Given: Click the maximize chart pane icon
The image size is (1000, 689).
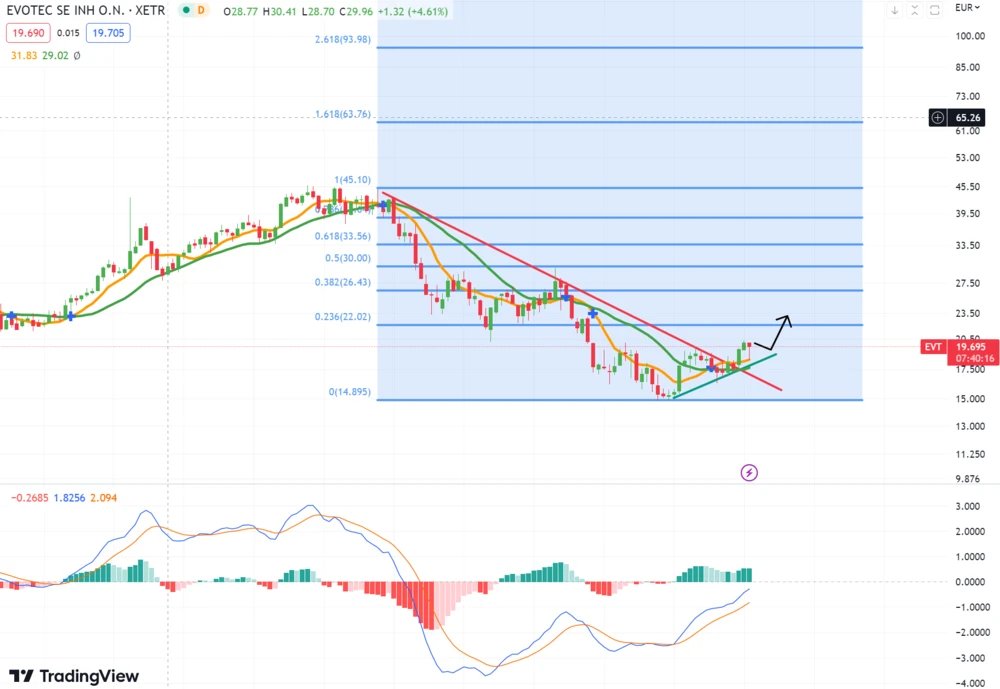Looking at the screenshot, I should 933,11.
